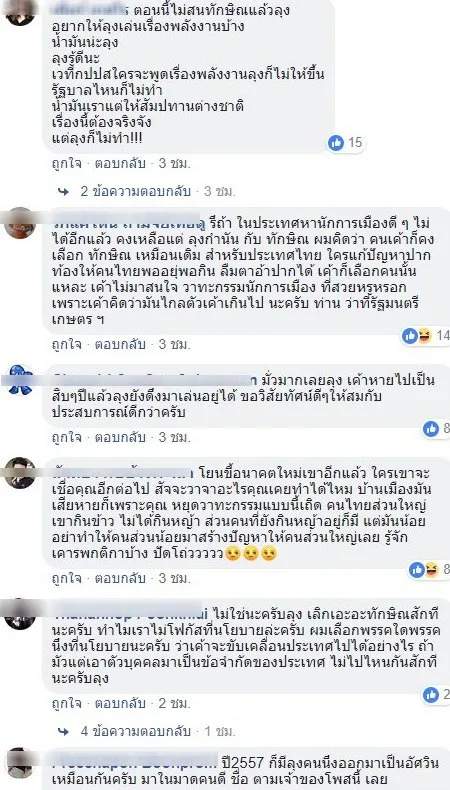Open the like icon on the "มั่วมากเลยลุง" comment
This screenshot has width=450, height=790.
tap(431, 429)
